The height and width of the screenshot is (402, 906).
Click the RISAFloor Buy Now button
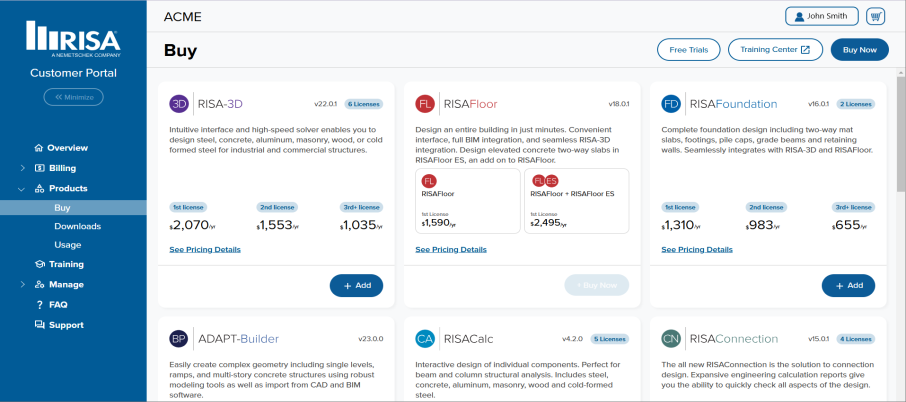point(596,285)
